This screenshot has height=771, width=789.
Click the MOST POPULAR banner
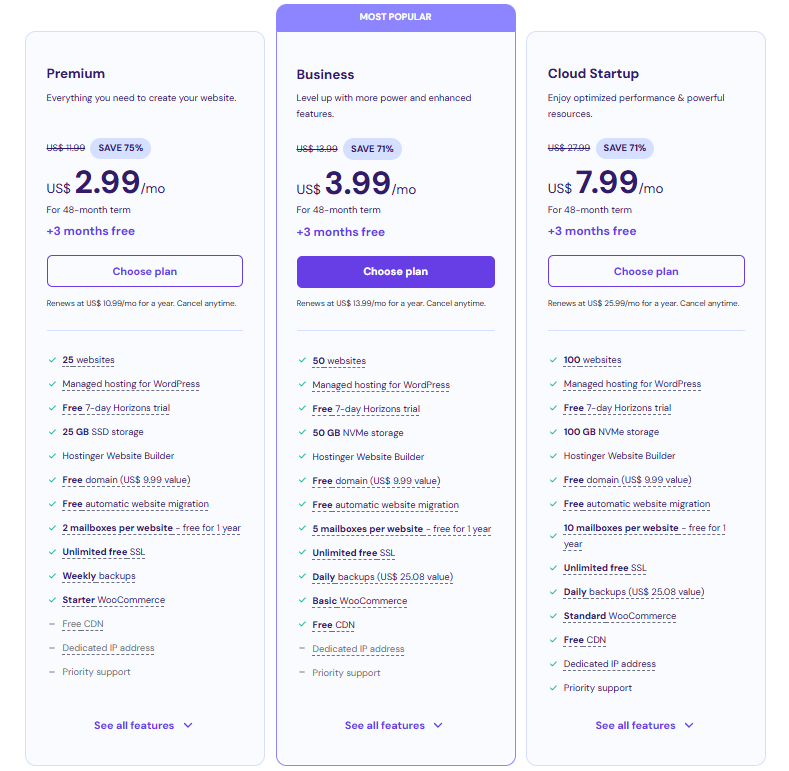[x=396, y=17]
